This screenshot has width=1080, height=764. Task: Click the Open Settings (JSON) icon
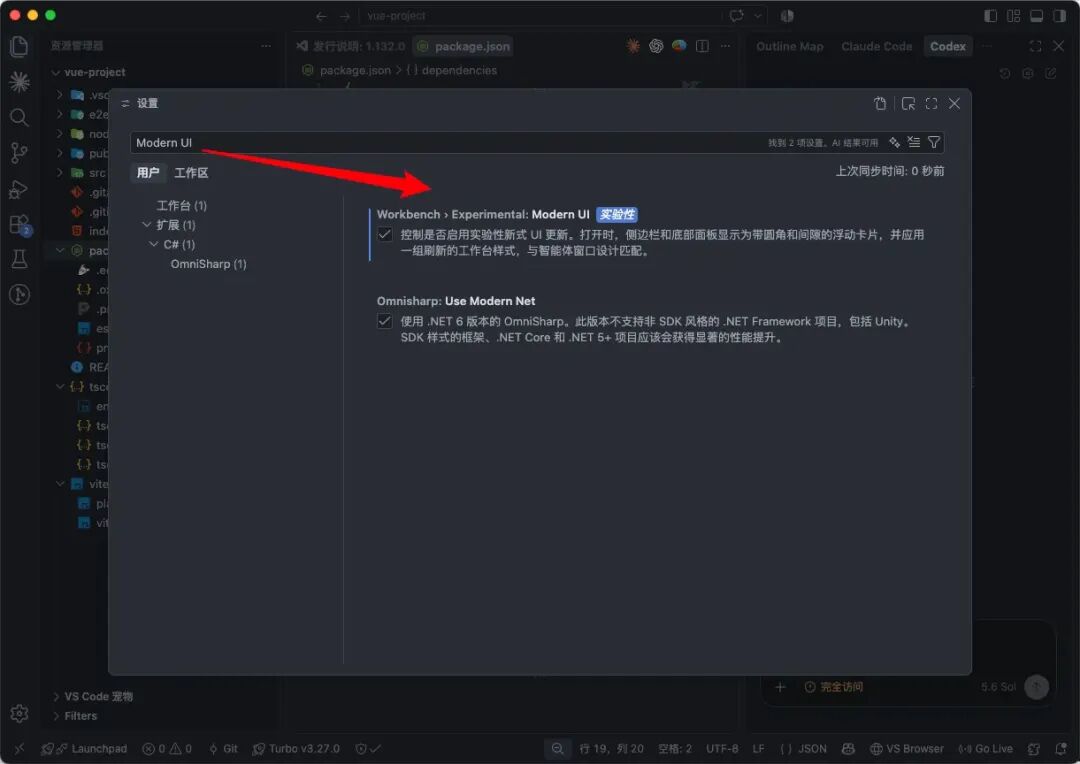pos(880,103)
